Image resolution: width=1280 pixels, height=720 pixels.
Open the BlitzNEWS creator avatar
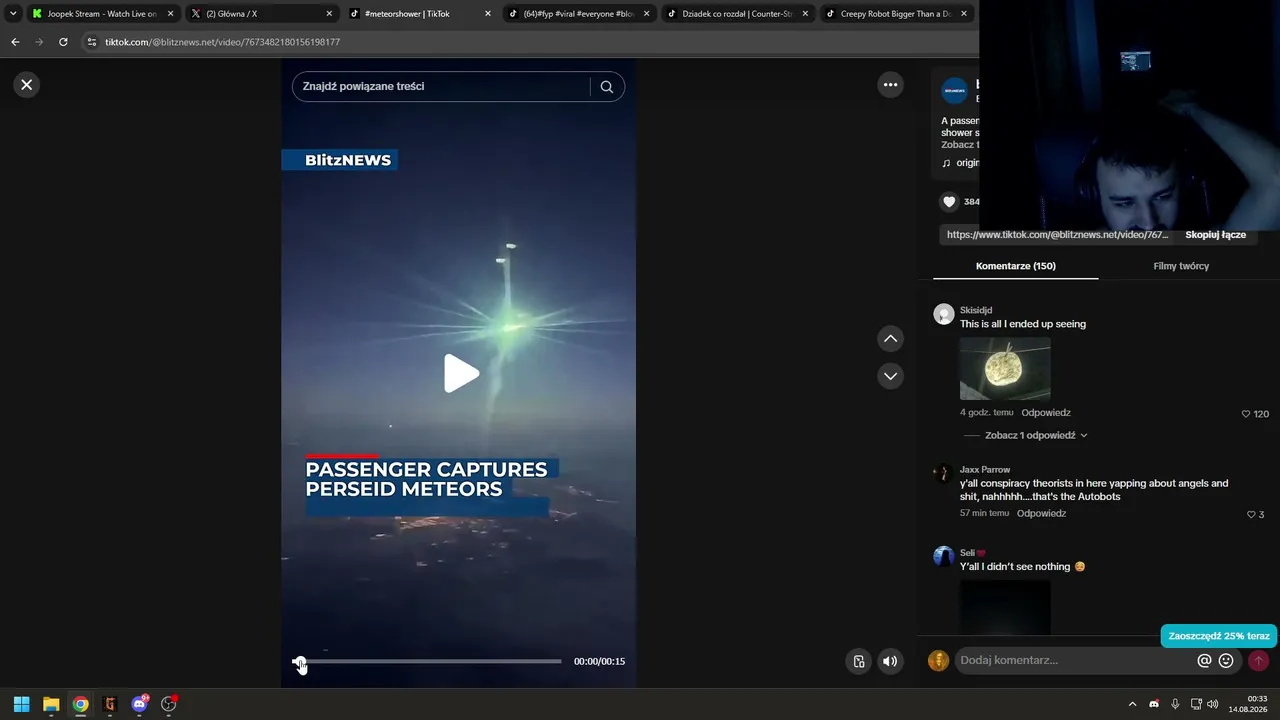tap(955, 91)
